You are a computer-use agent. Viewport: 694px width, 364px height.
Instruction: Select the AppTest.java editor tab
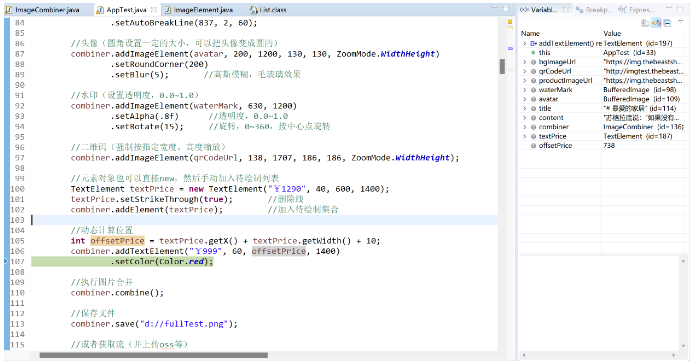[126, 10]
